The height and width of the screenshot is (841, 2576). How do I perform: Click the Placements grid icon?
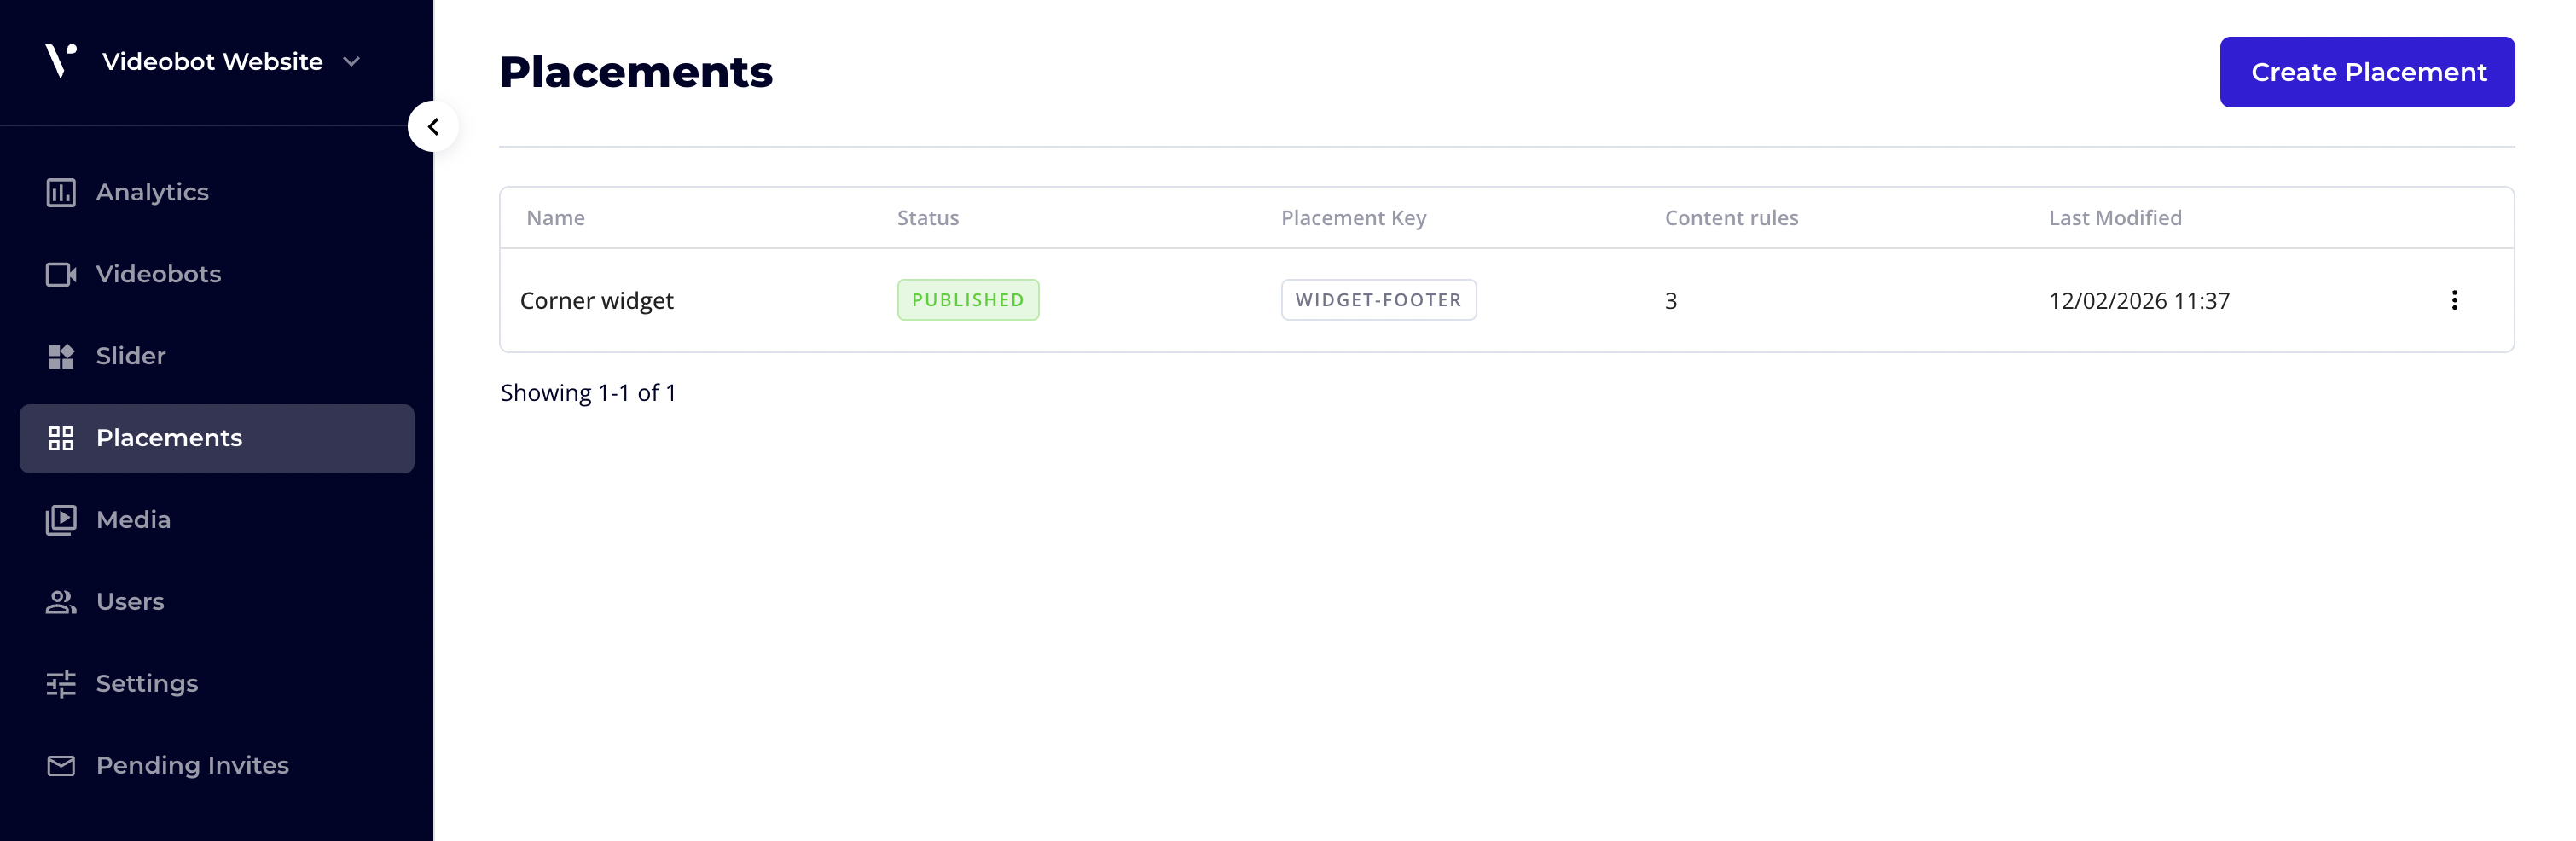click(61, 438)
